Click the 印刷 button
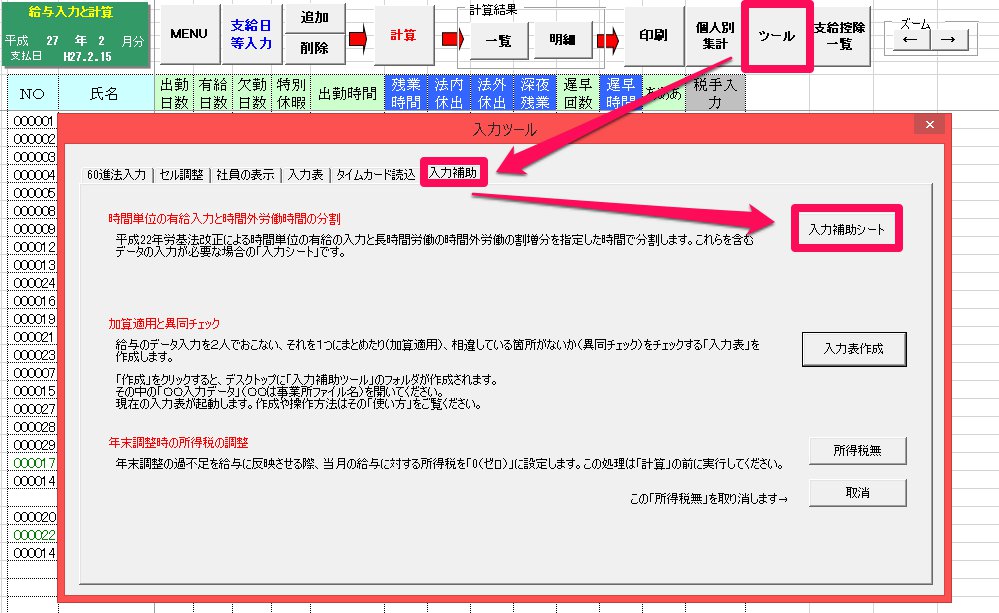This screenshot has height=613, width=999. 654,36
